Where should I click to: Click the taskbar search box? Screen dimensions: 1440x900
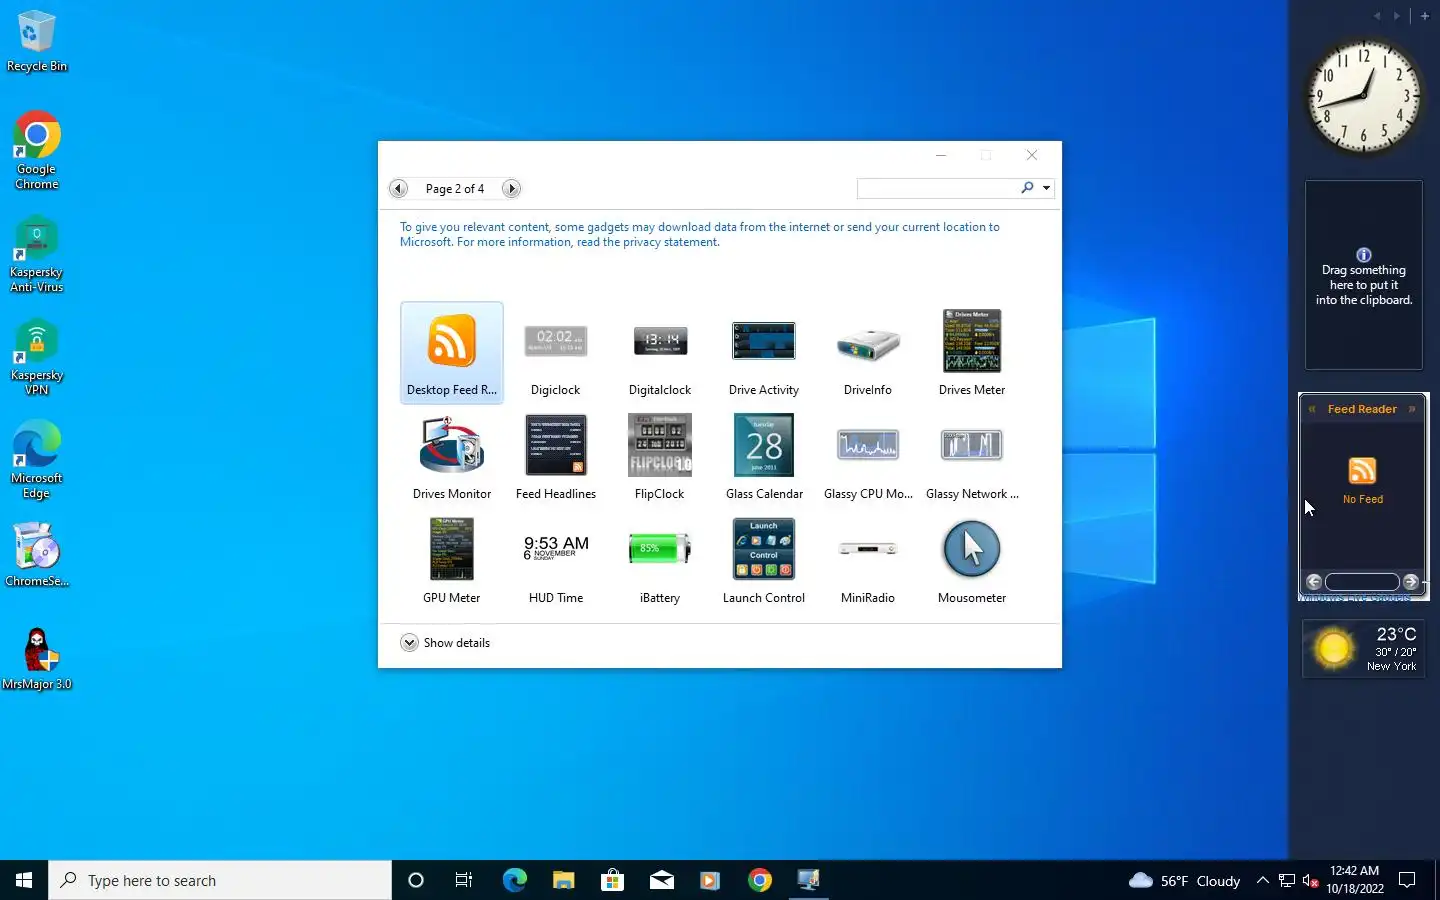coord(220,880)
